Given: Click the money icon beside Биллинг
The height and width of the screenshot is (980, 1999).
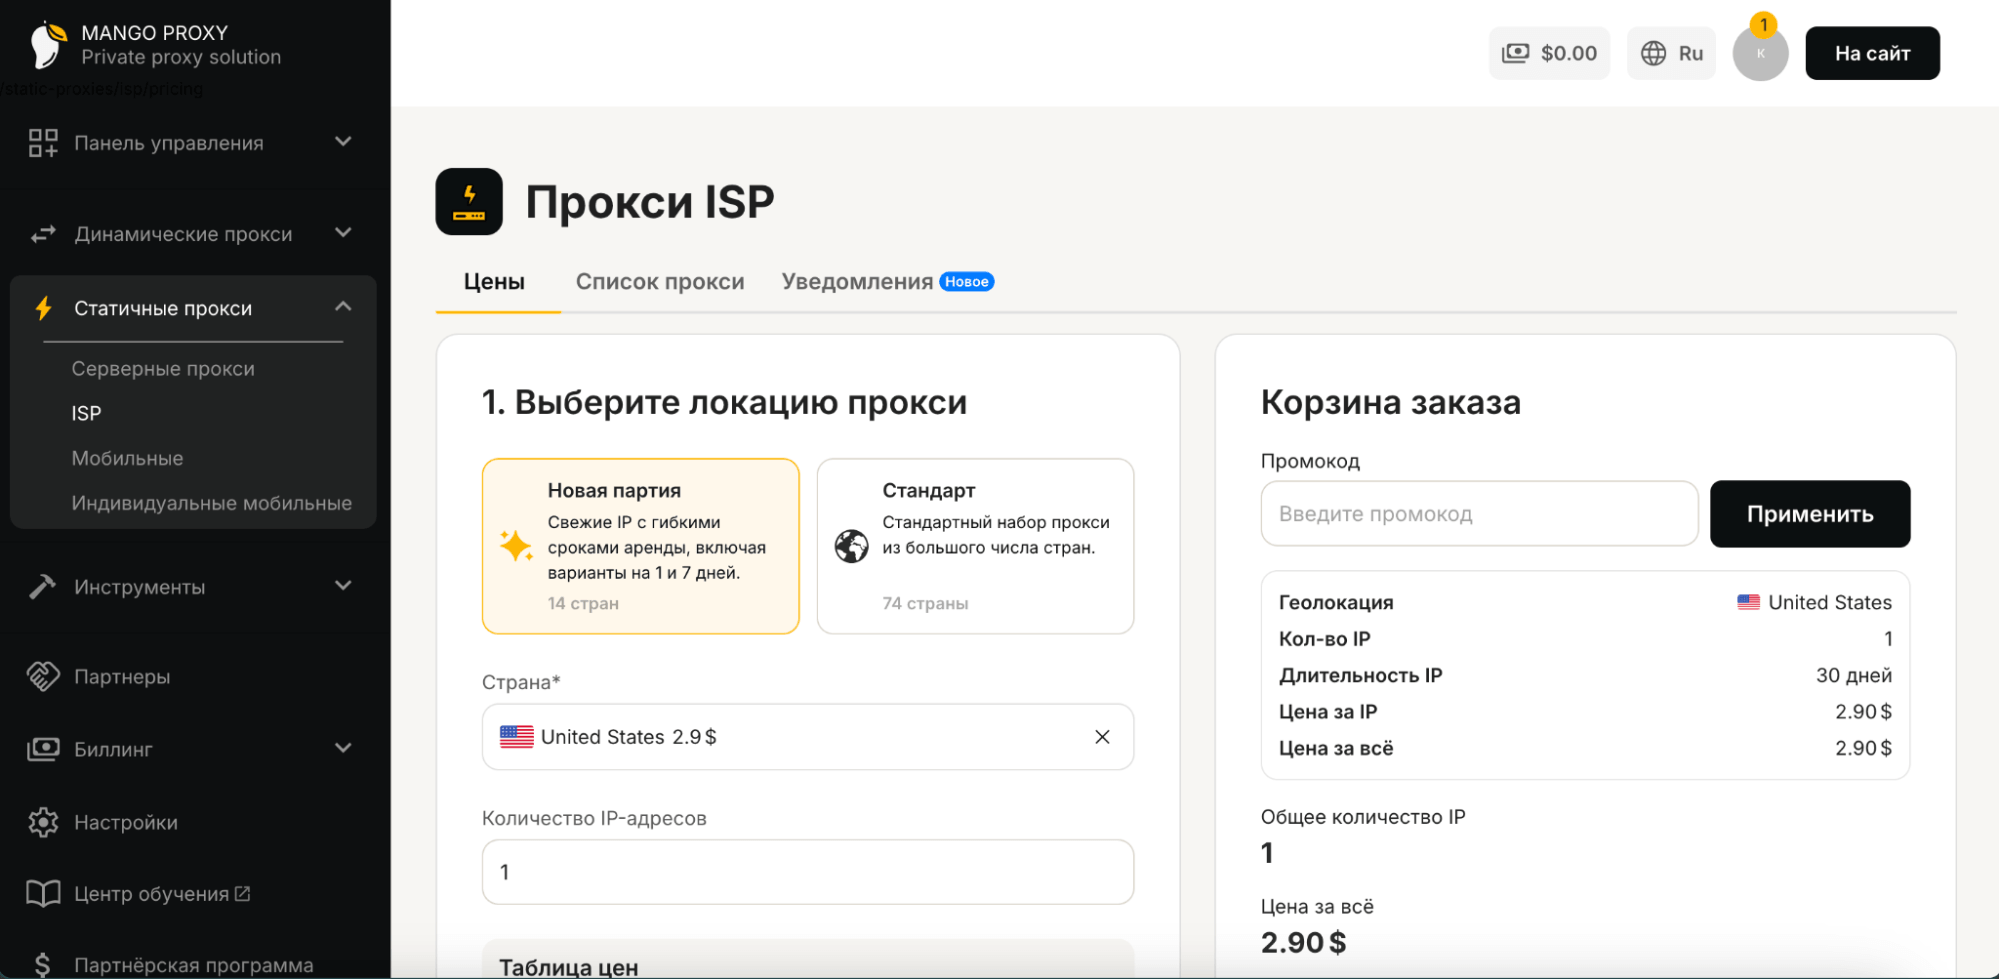Looking at the screenshot, I should coord(43,749).
